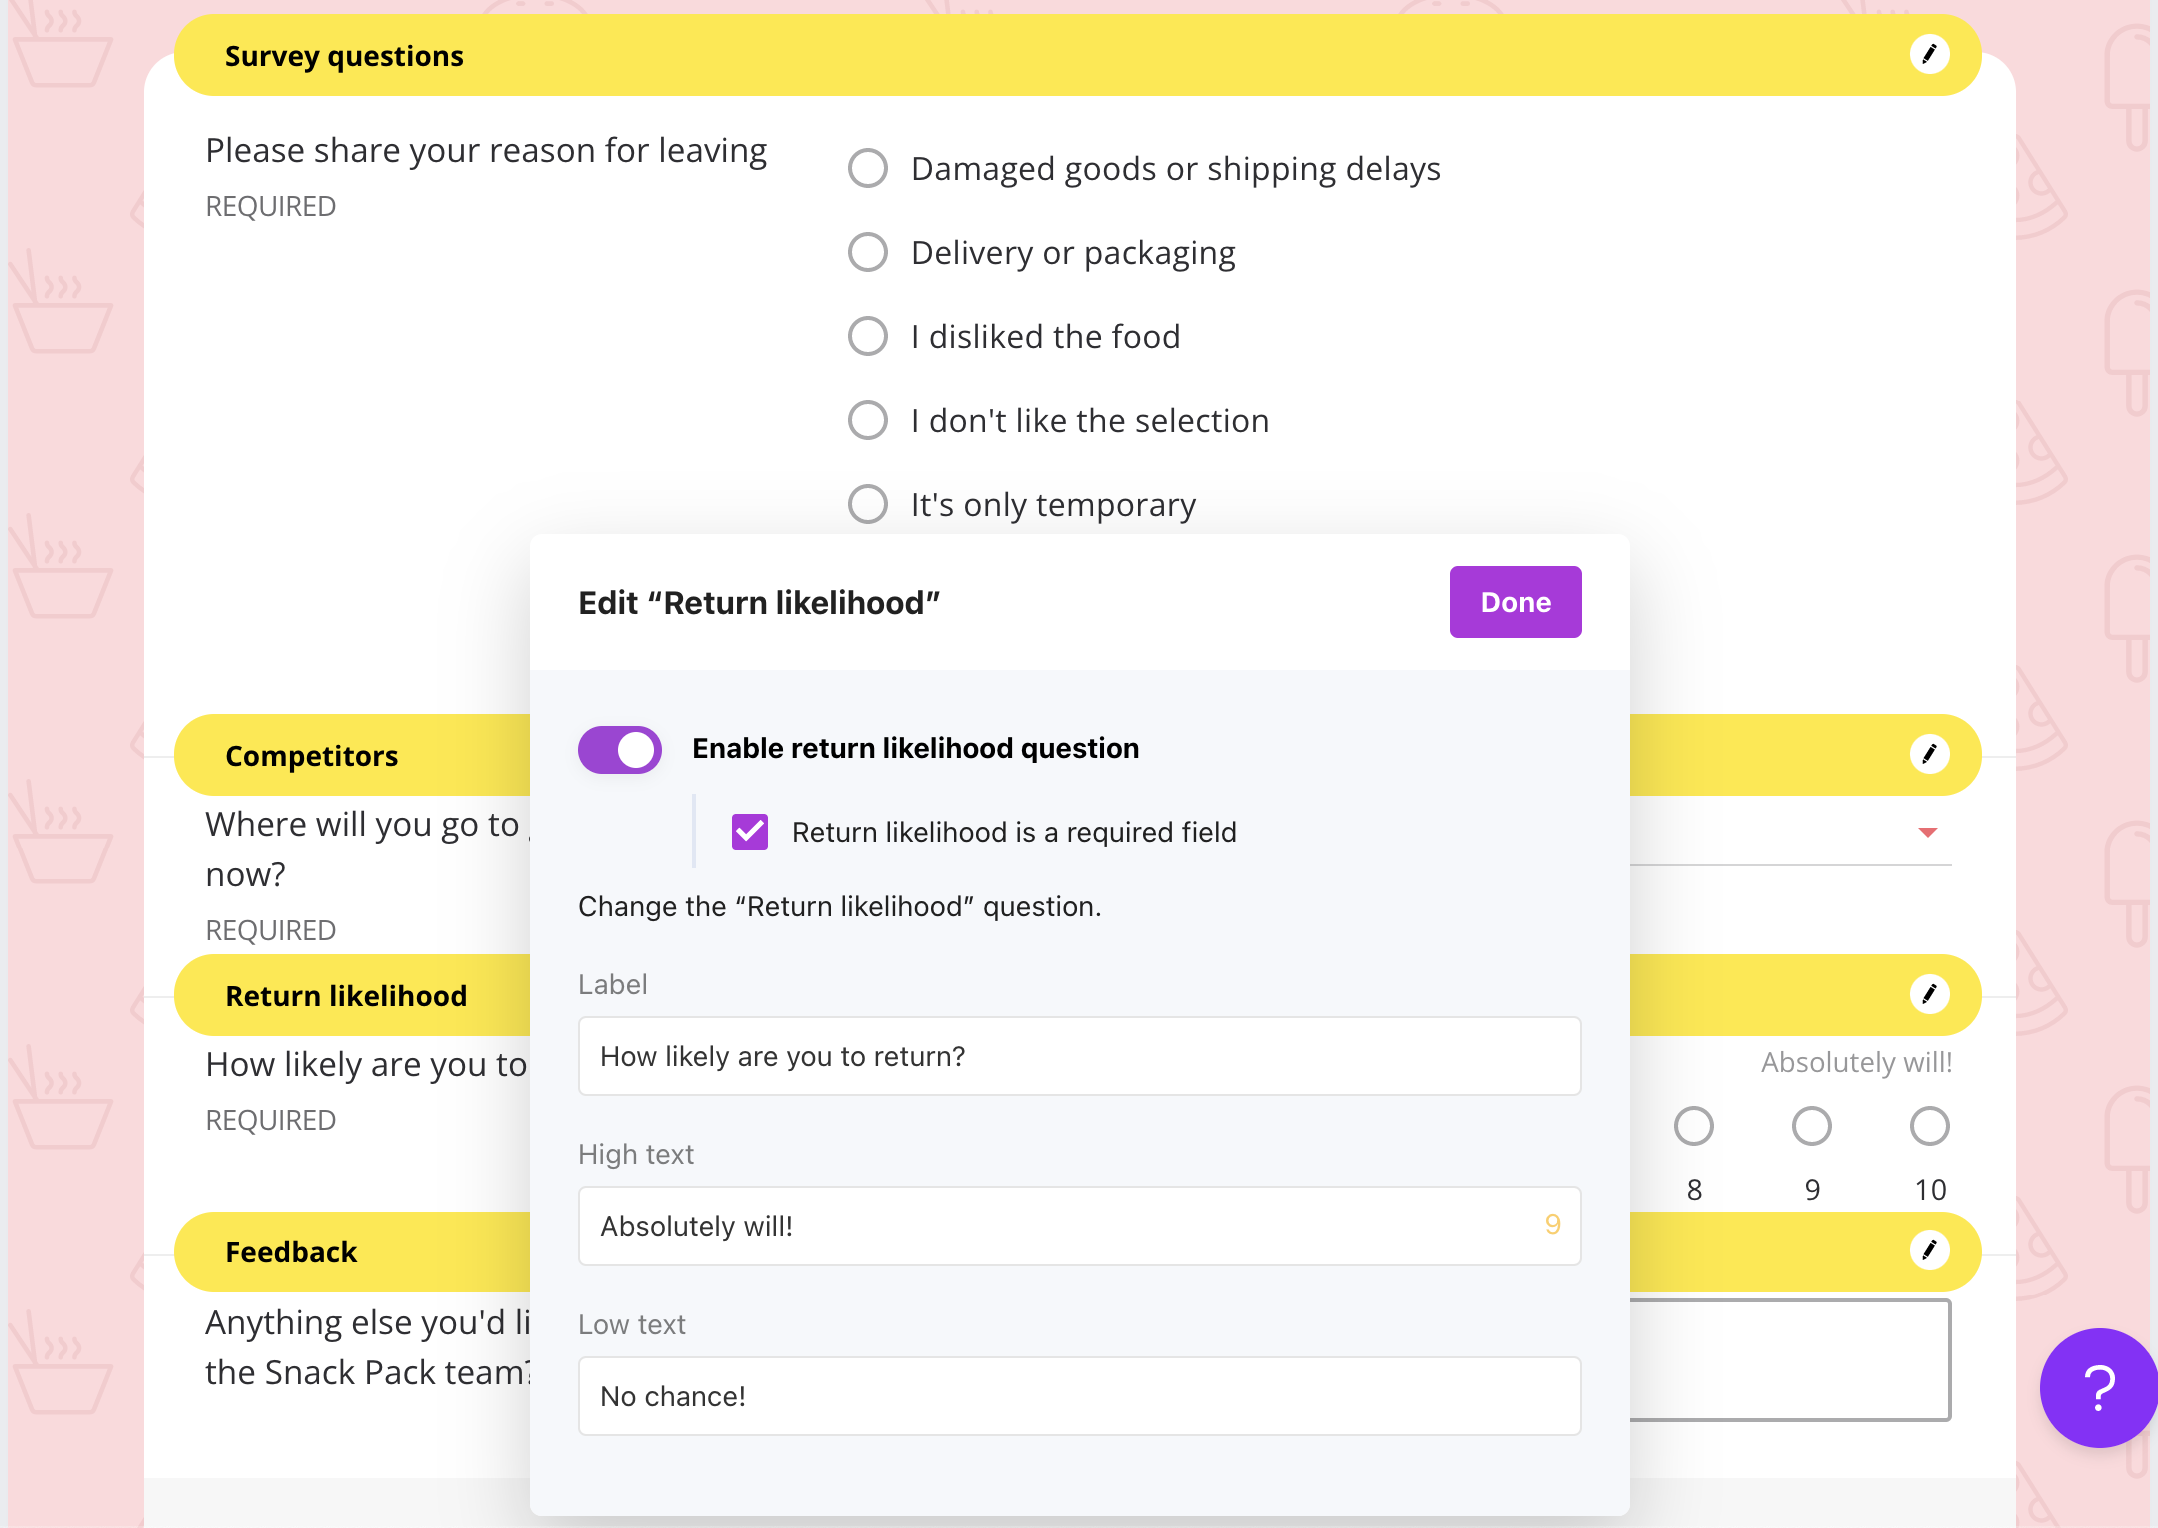Select rating 8 radio on the scale
This screenshot has width=2158, height=1528.
pos(1693,1126)
